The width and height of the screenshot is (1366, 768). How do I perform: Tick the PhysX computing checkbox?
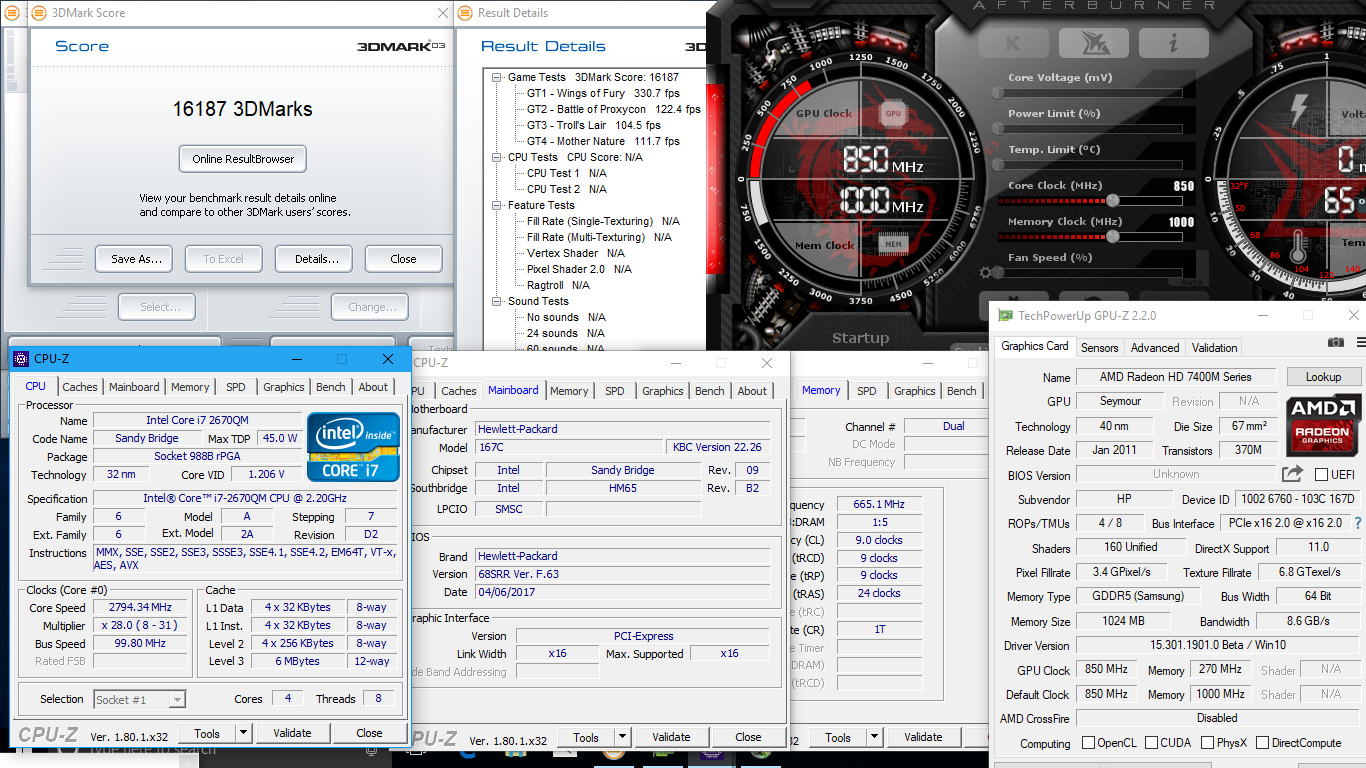point(1208,743)
